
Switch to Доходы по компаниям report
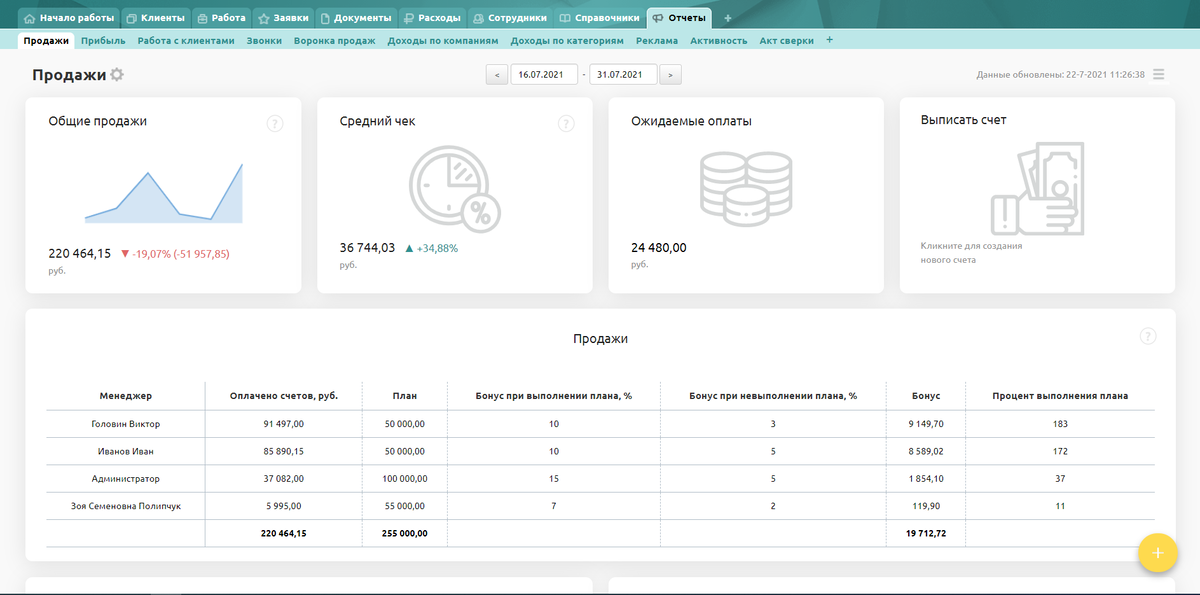[x=443, y=41]
